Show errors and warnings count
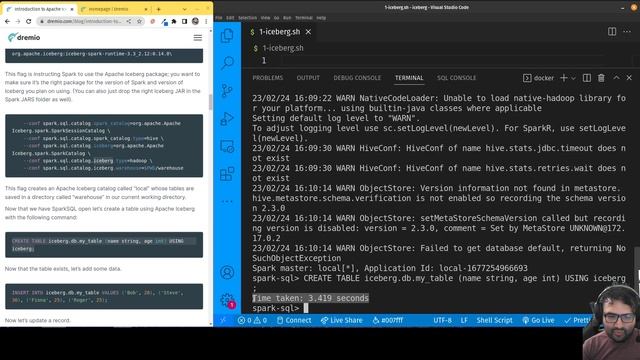 pyautogui.click(x=252, y=320)
